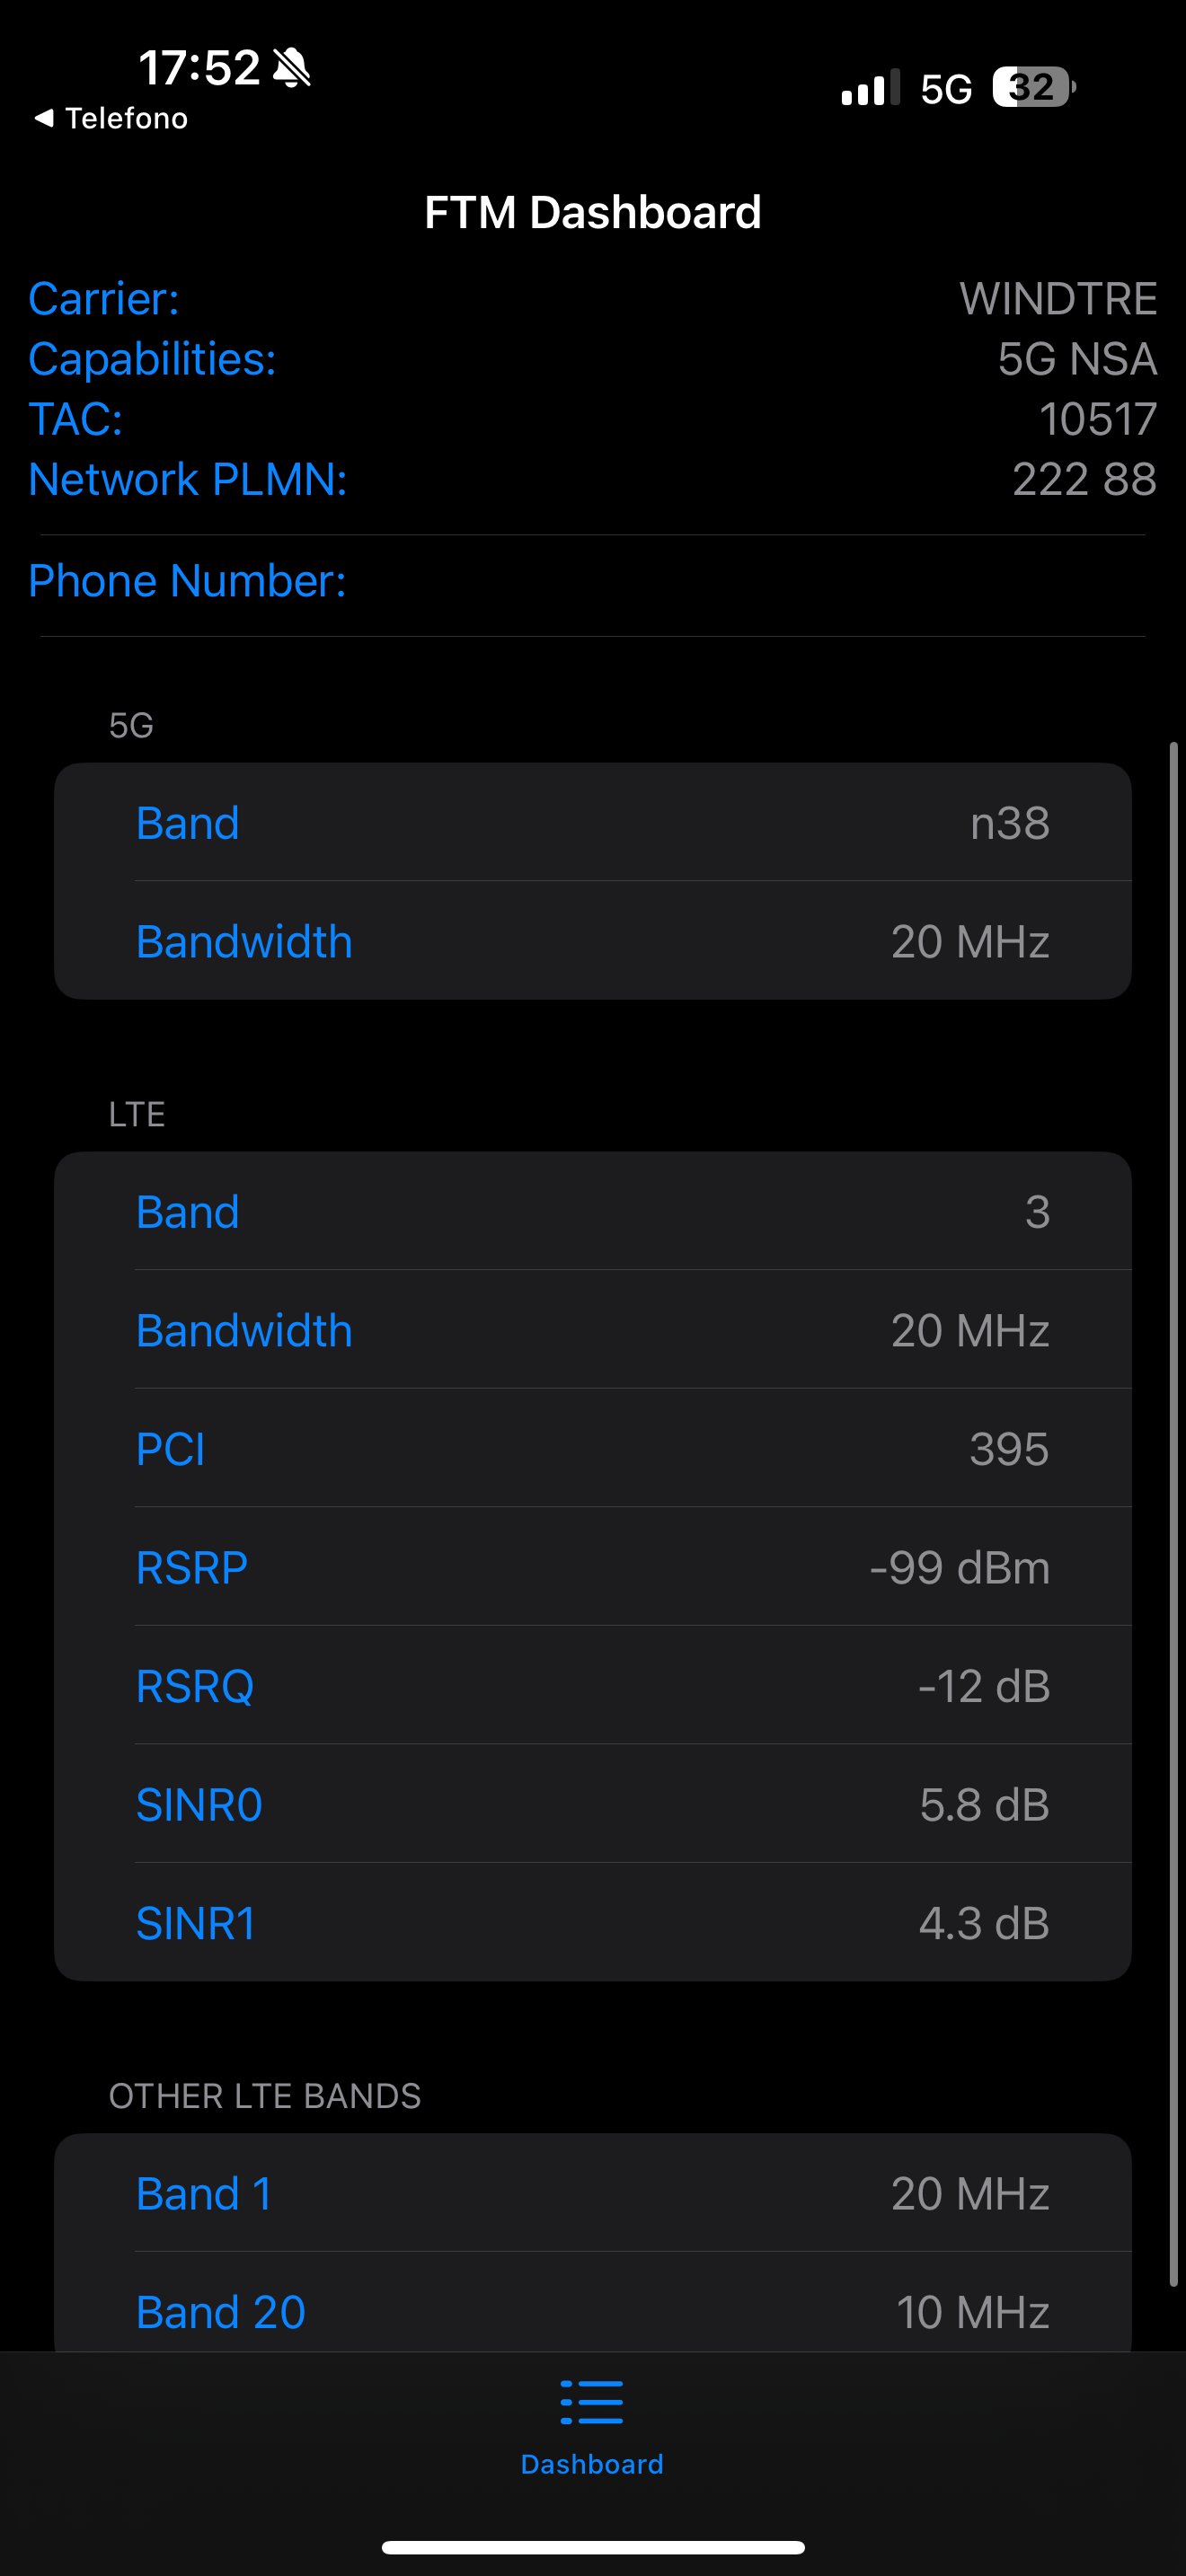Tap the silent mode bell icon
1186x2576 pixels.
pos(292,68)
